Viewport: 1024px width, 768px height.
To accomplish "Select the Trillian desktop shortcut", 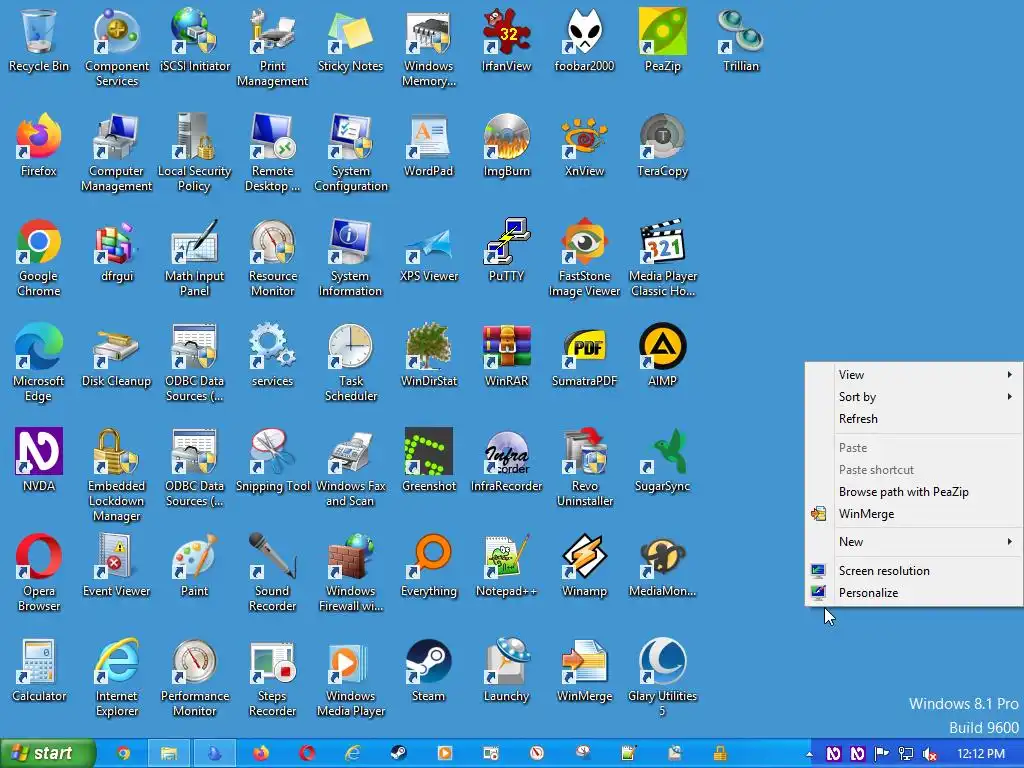I will coord(741,40).
